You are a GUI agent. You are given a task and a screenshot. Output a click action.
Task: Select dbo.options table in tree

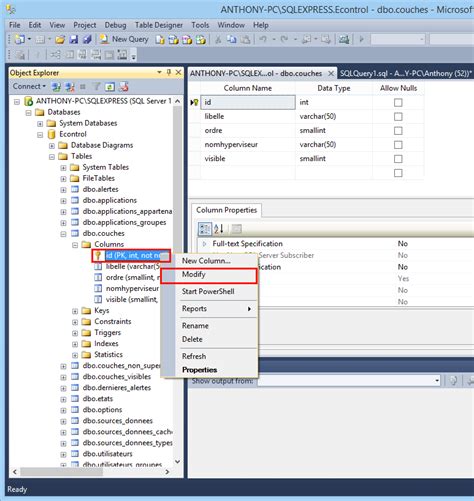tap(102, 410)
